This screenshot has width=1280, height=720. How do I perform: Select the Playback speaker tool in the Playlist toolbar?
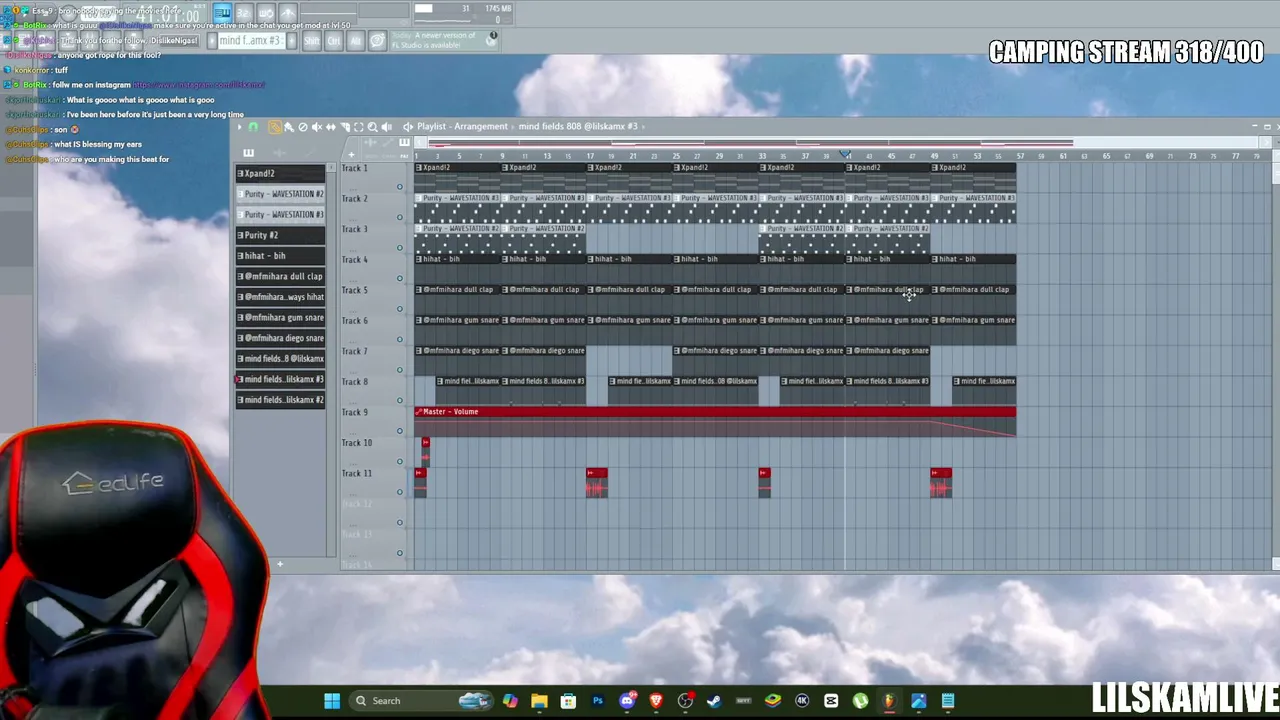(387, 127)
